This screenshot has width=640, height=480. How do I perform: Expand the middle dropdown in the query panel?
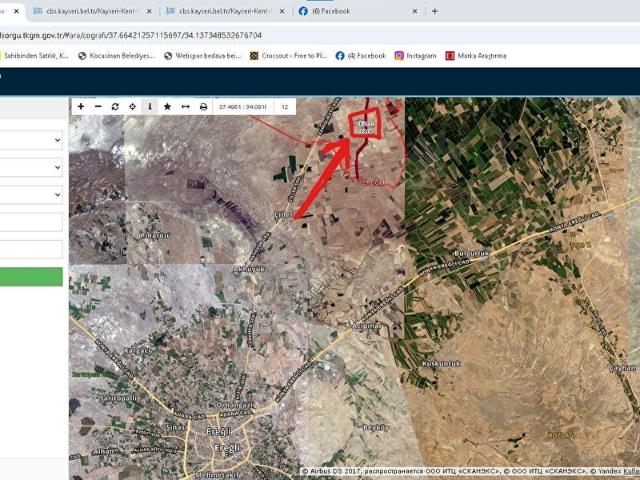[x=31, y=167]
